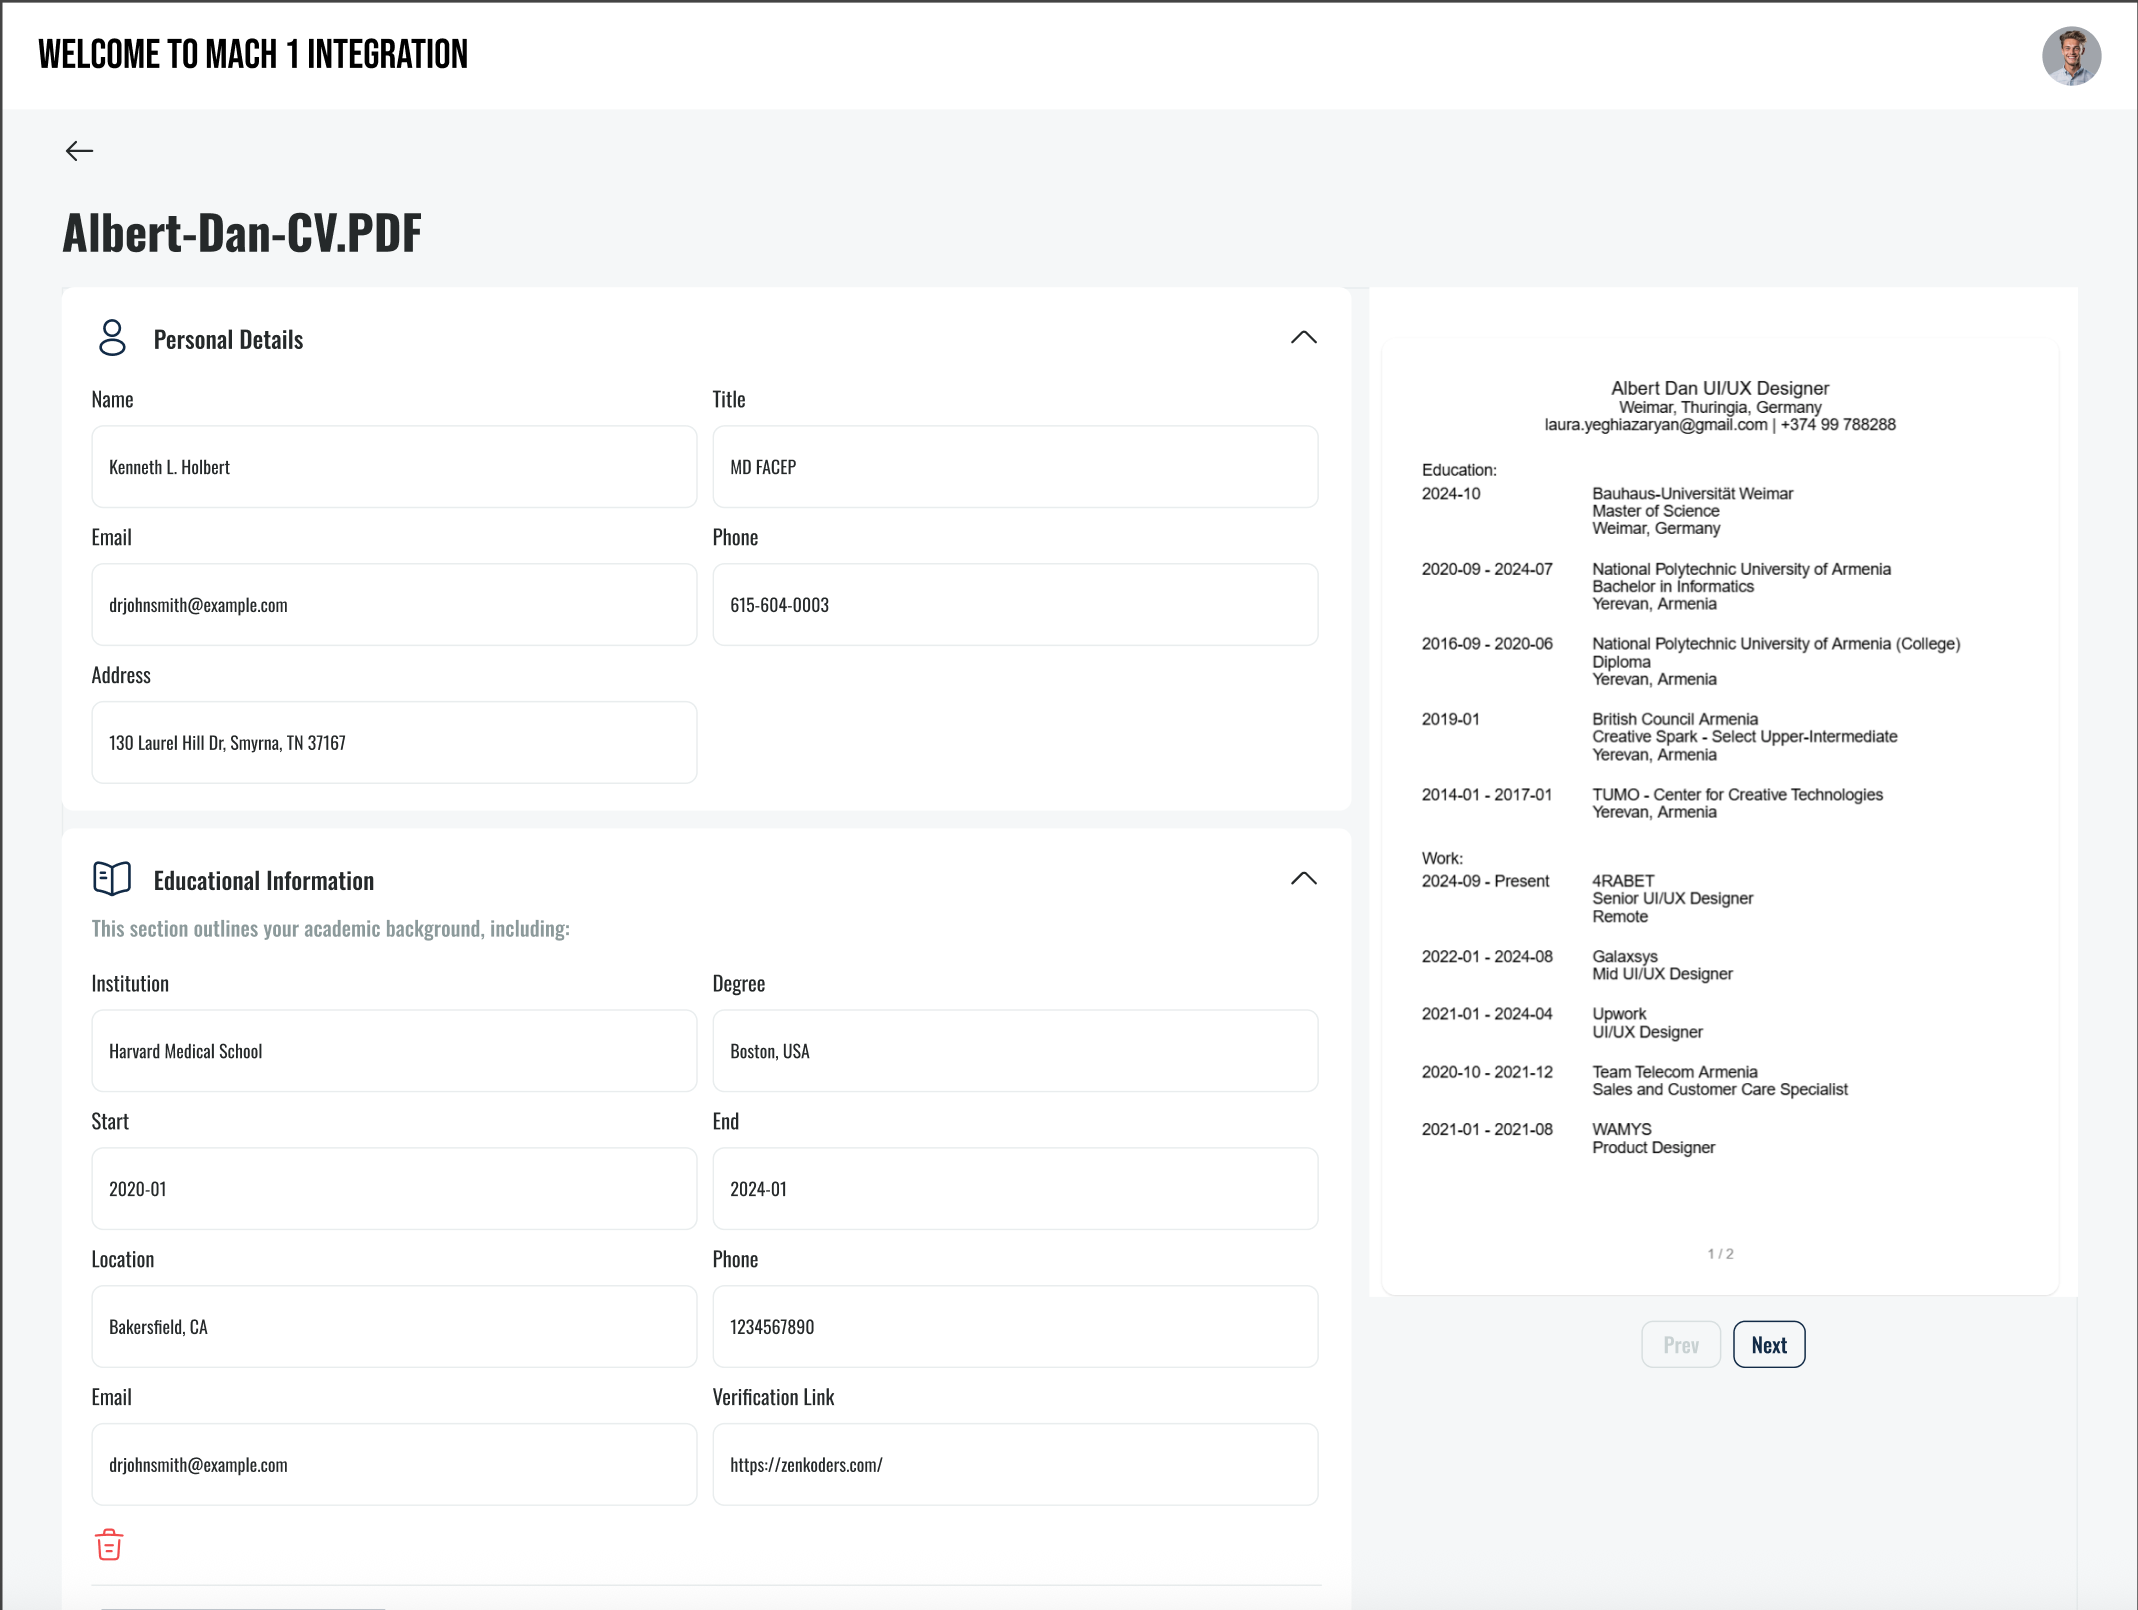This screenshot has width=2138, height=1610.
Task: Open the user profile avatar
Action: (2073, 56)
